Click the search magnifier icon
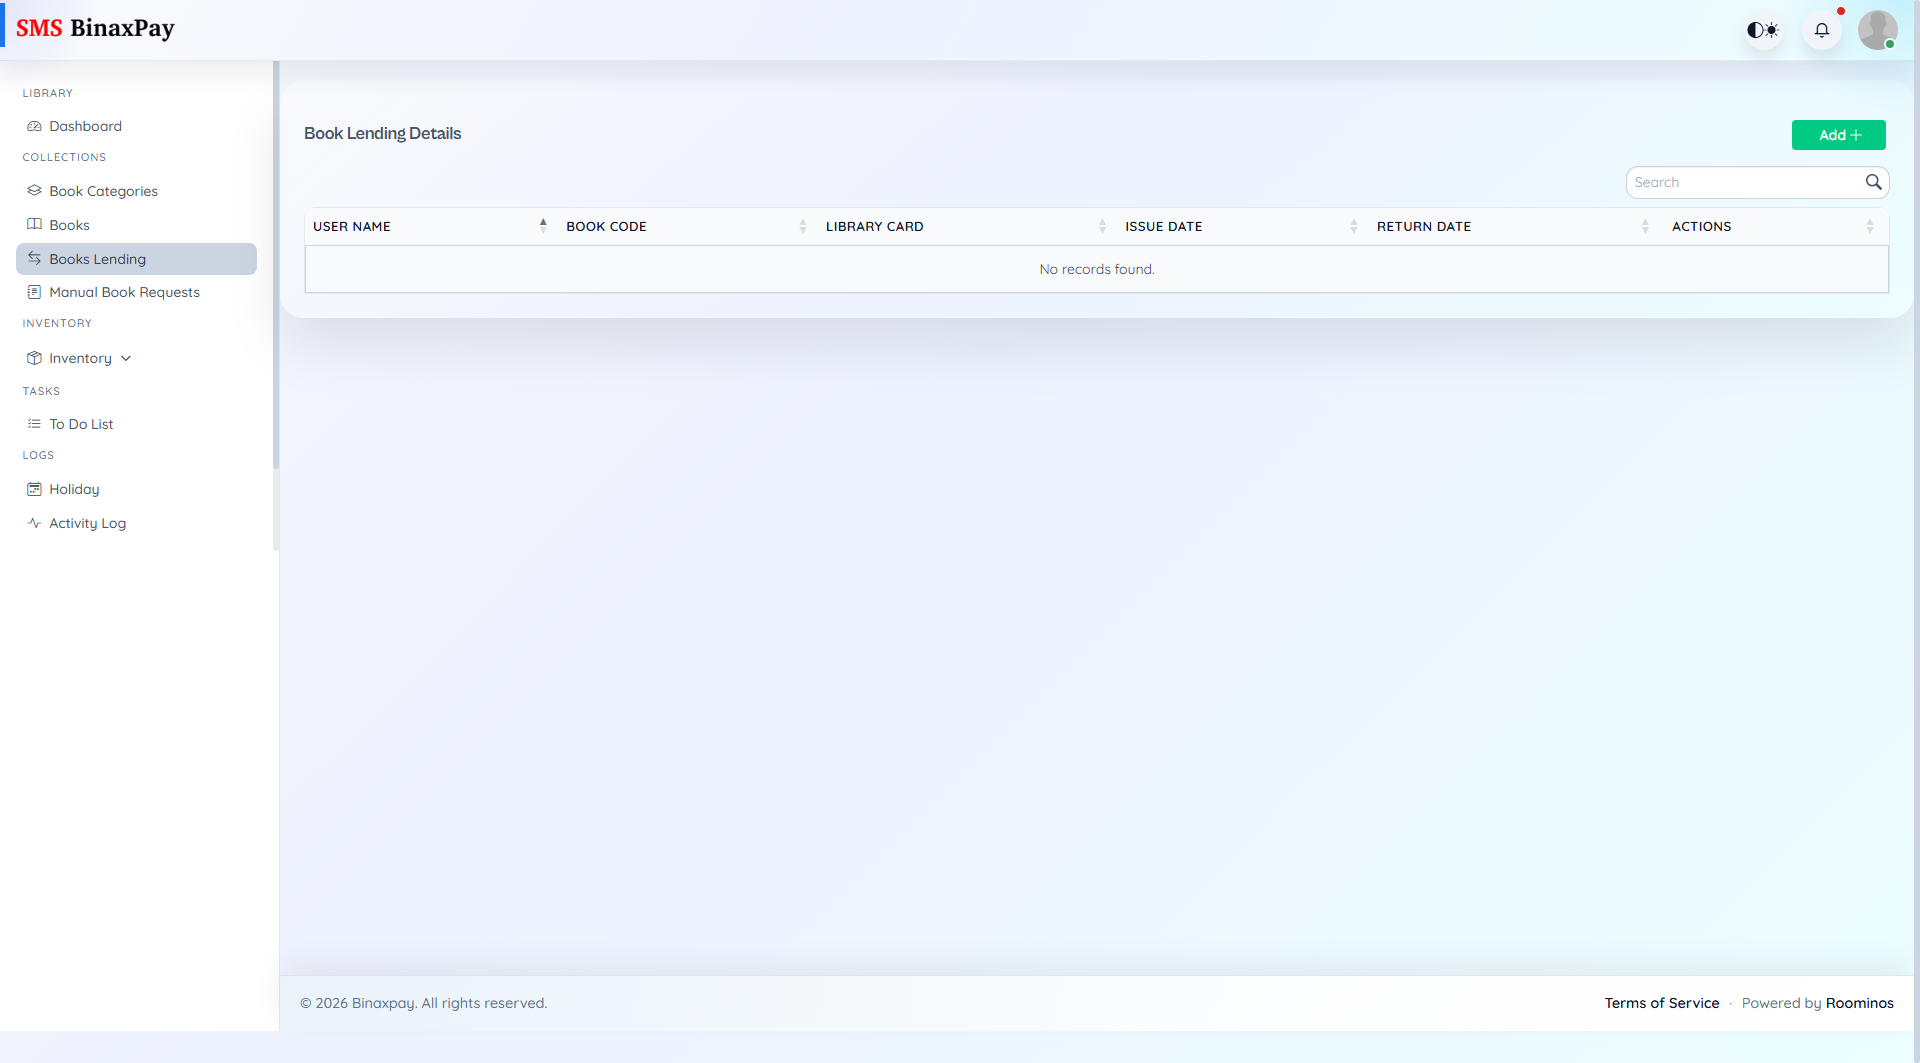This screenshot has height=1063, width=1920. tap(1874, 182)
